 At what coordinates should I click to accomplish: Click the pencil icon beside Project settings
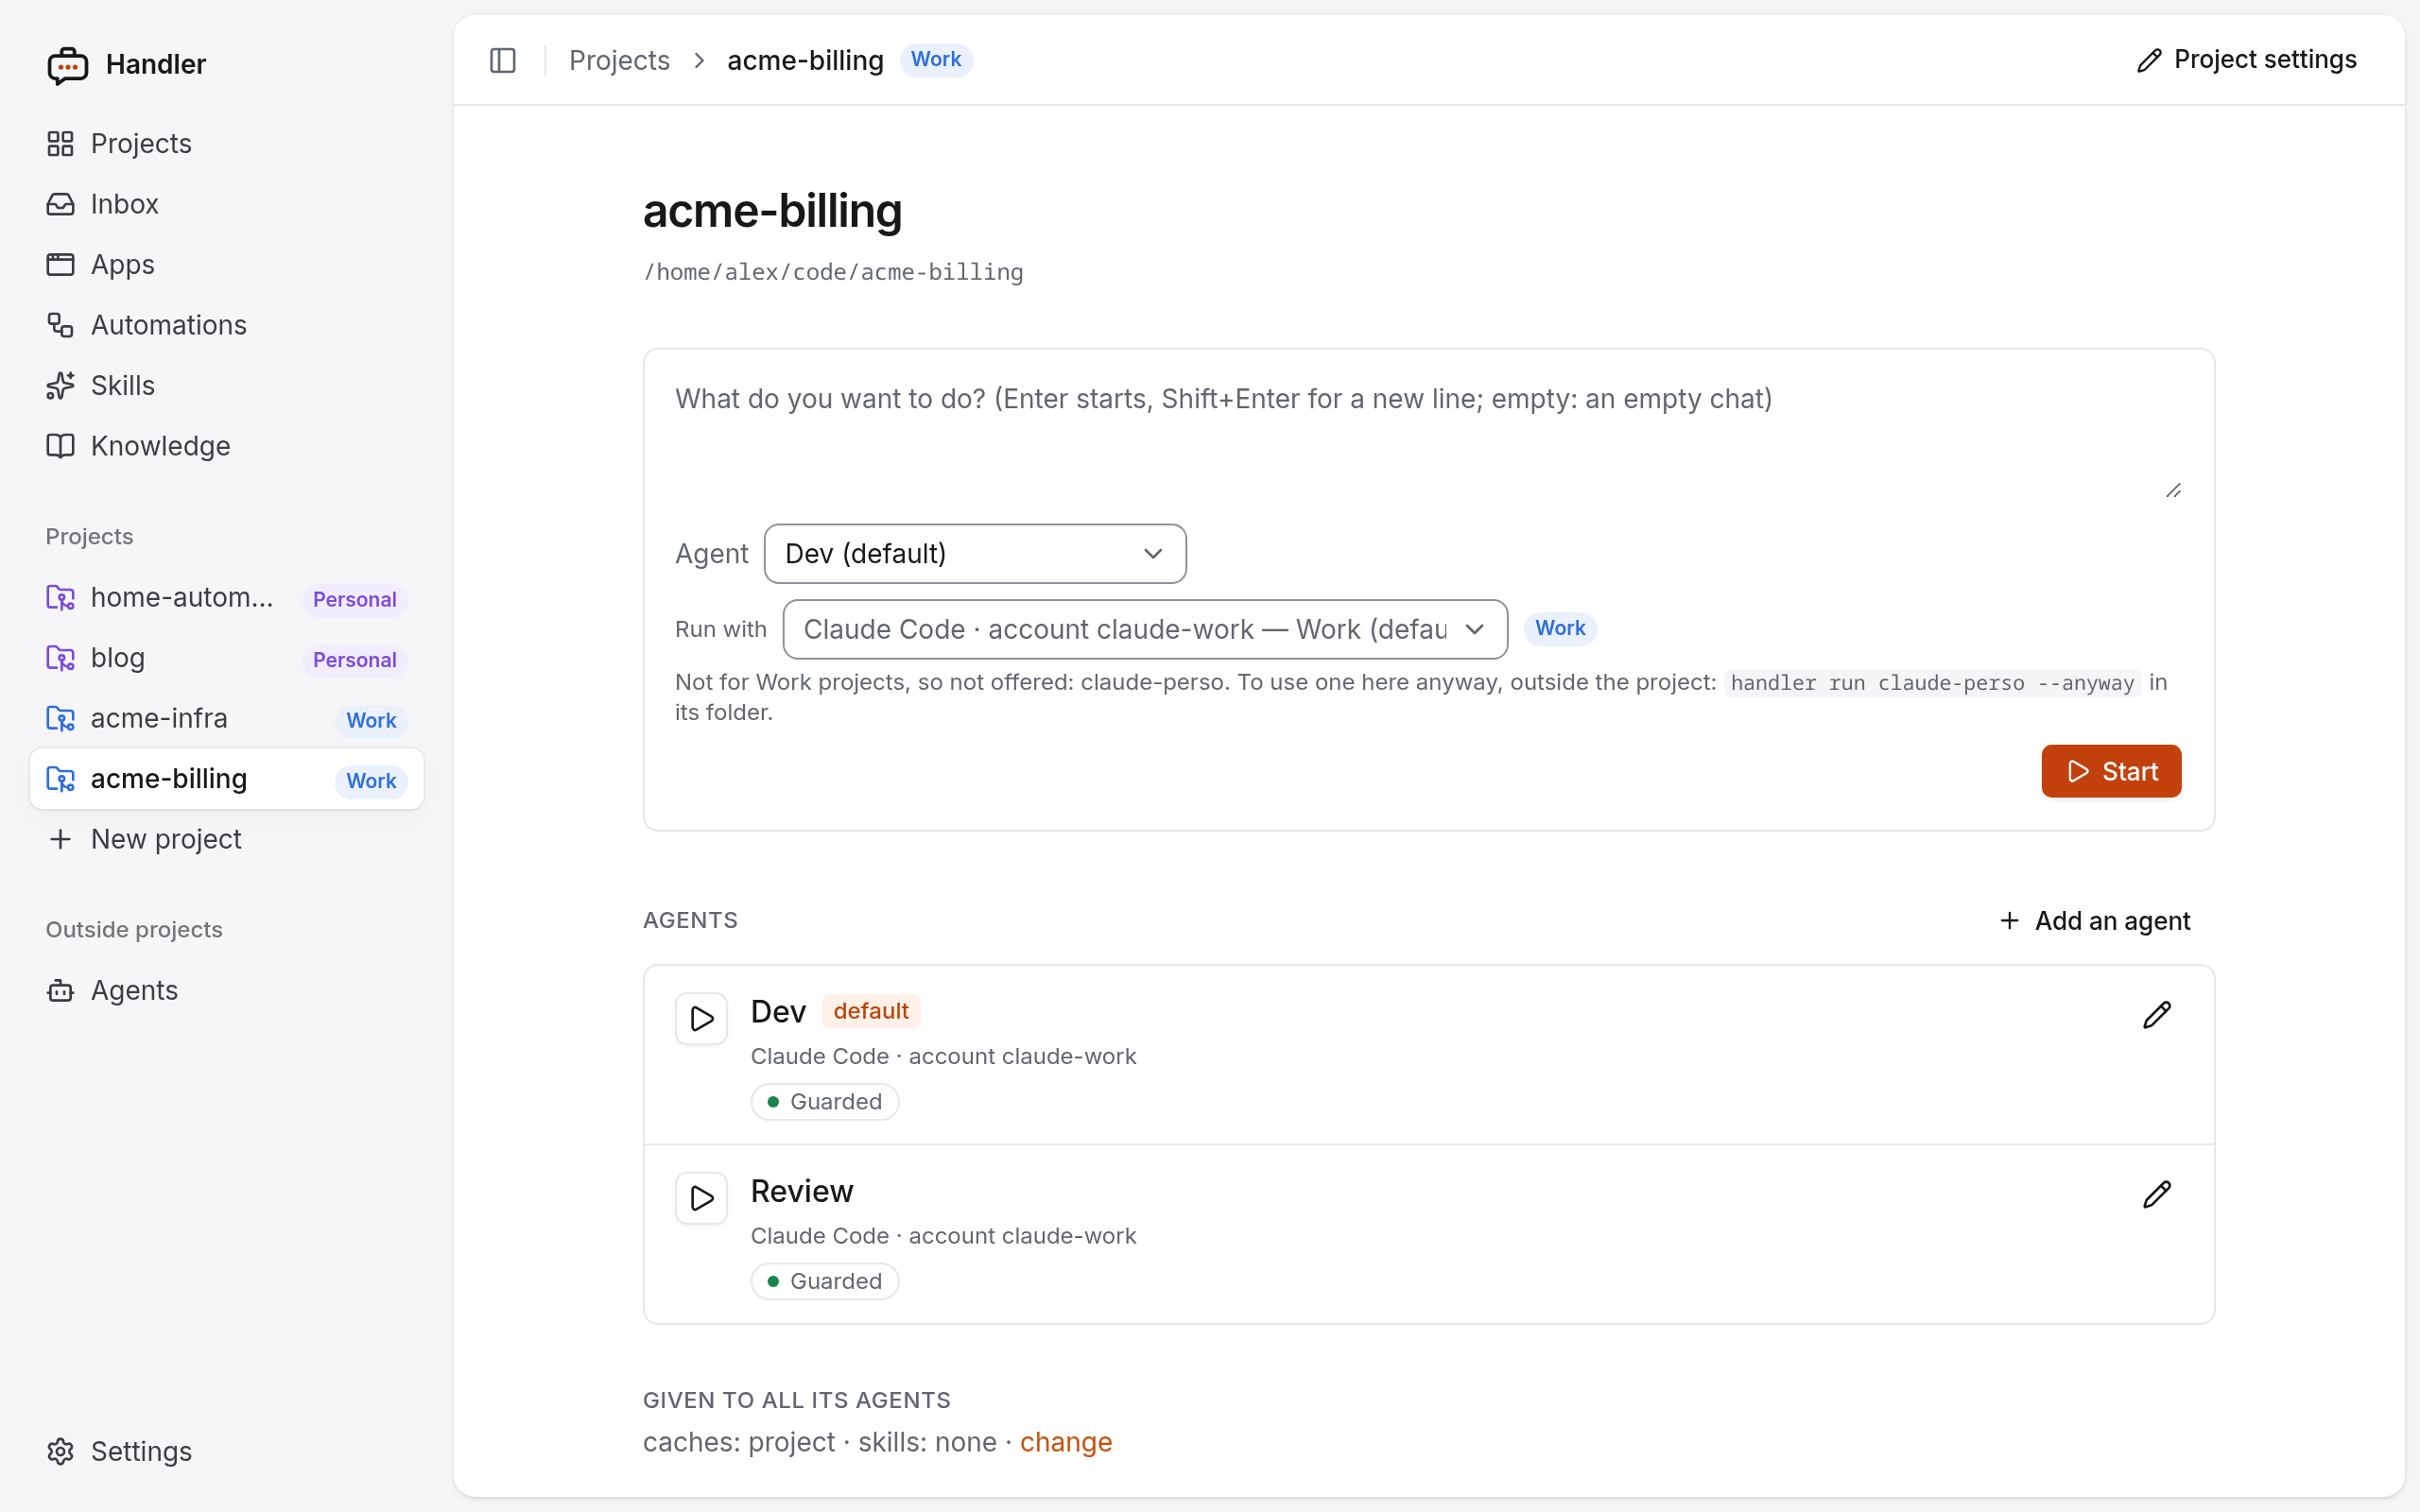pyautogui.click(x=2148, y=61)
